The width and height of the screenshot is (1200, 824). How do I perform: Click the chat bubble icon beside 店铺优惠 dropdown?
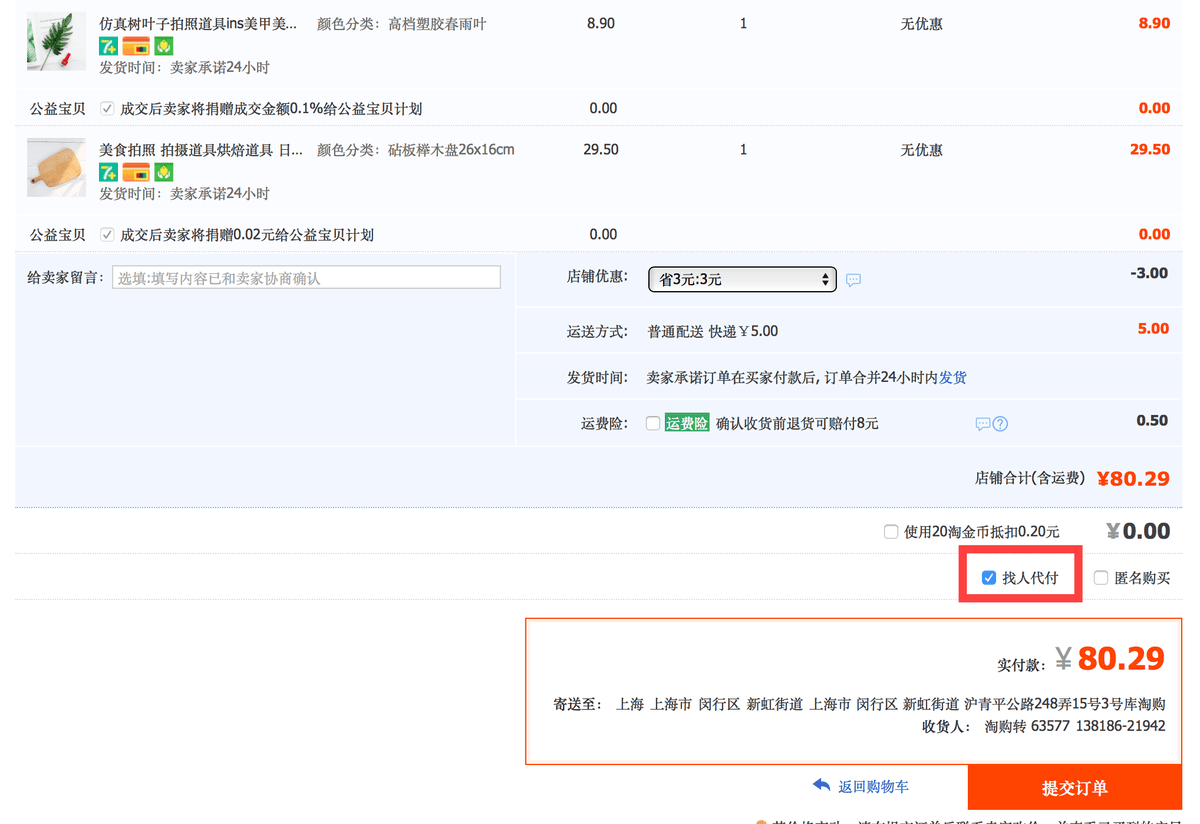pos(853,280)
